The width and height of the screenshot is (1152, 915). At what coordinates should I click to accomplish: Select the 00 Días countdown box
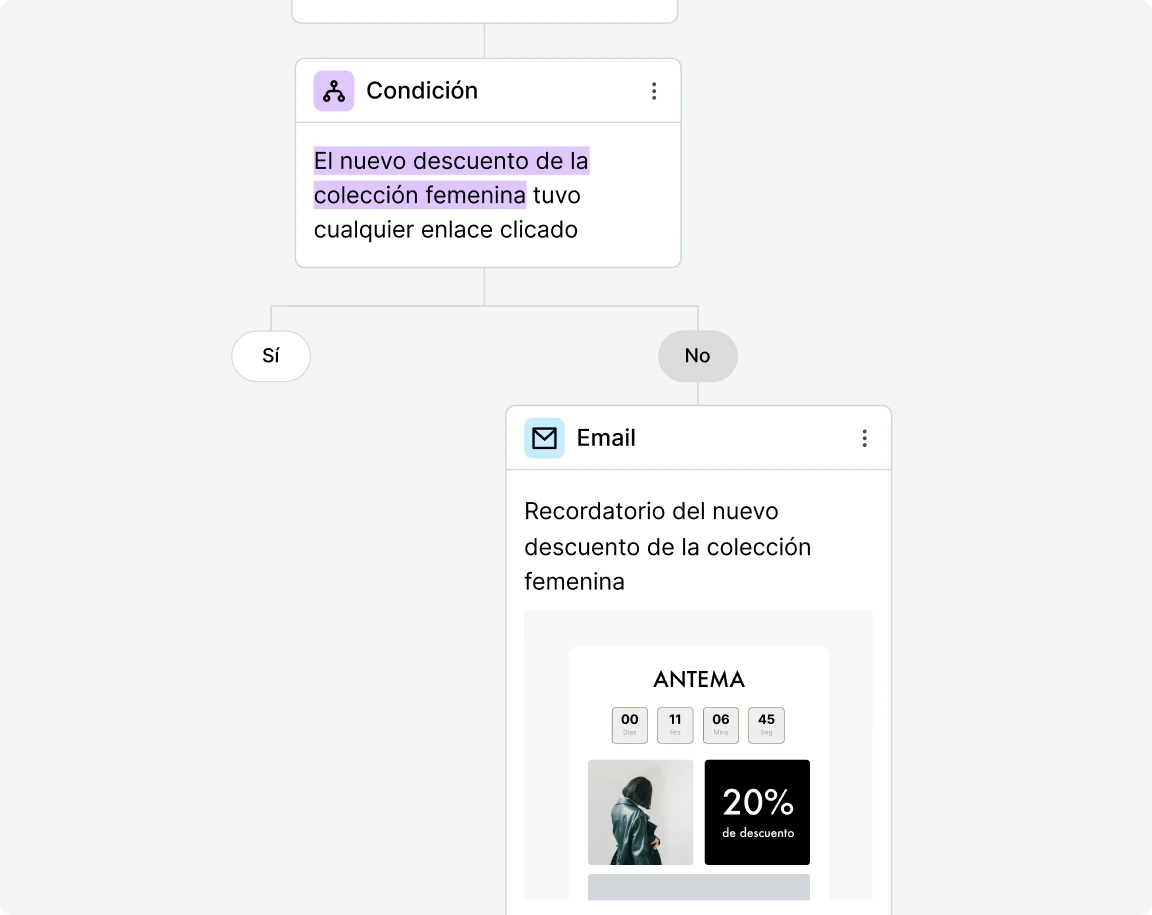point(629,725)
